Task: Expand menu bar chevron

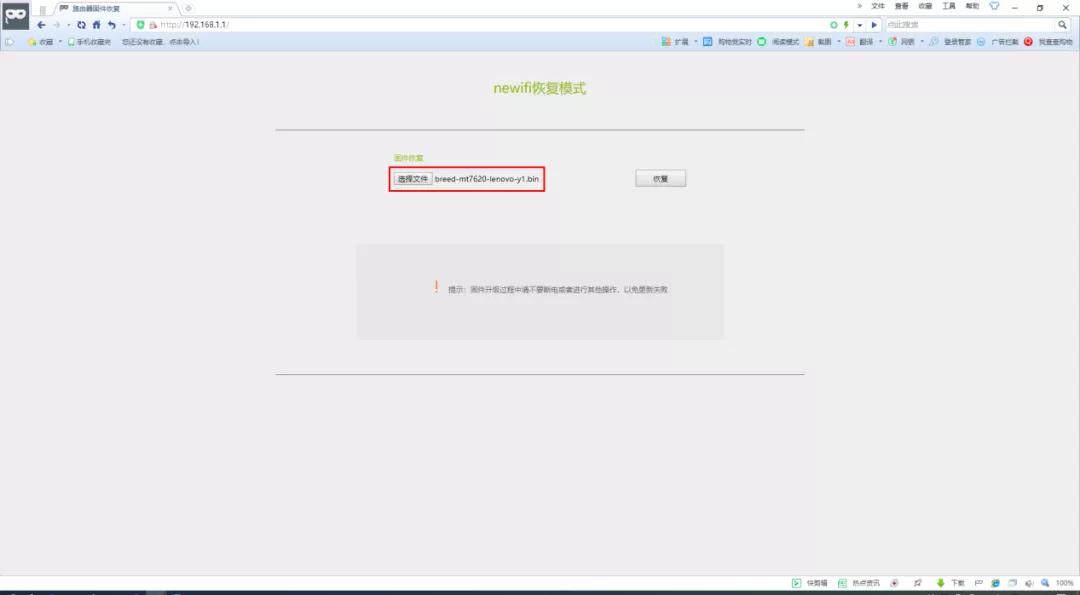Action: pos(860,6)
